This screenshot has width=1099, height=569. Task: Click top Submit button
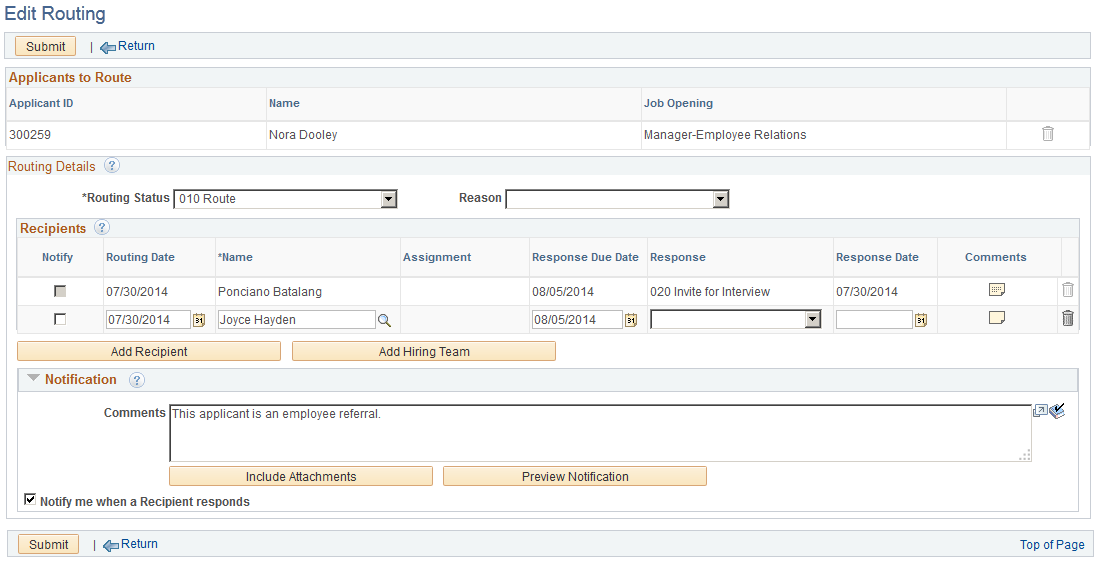click(46, 46)
